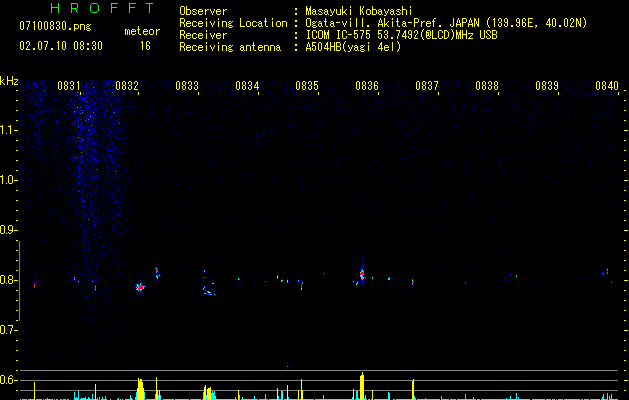Image resolution: width=629 pixels, height=400 pixels.
Task: Click the 0836 time marker
Action: pos(367,85)
